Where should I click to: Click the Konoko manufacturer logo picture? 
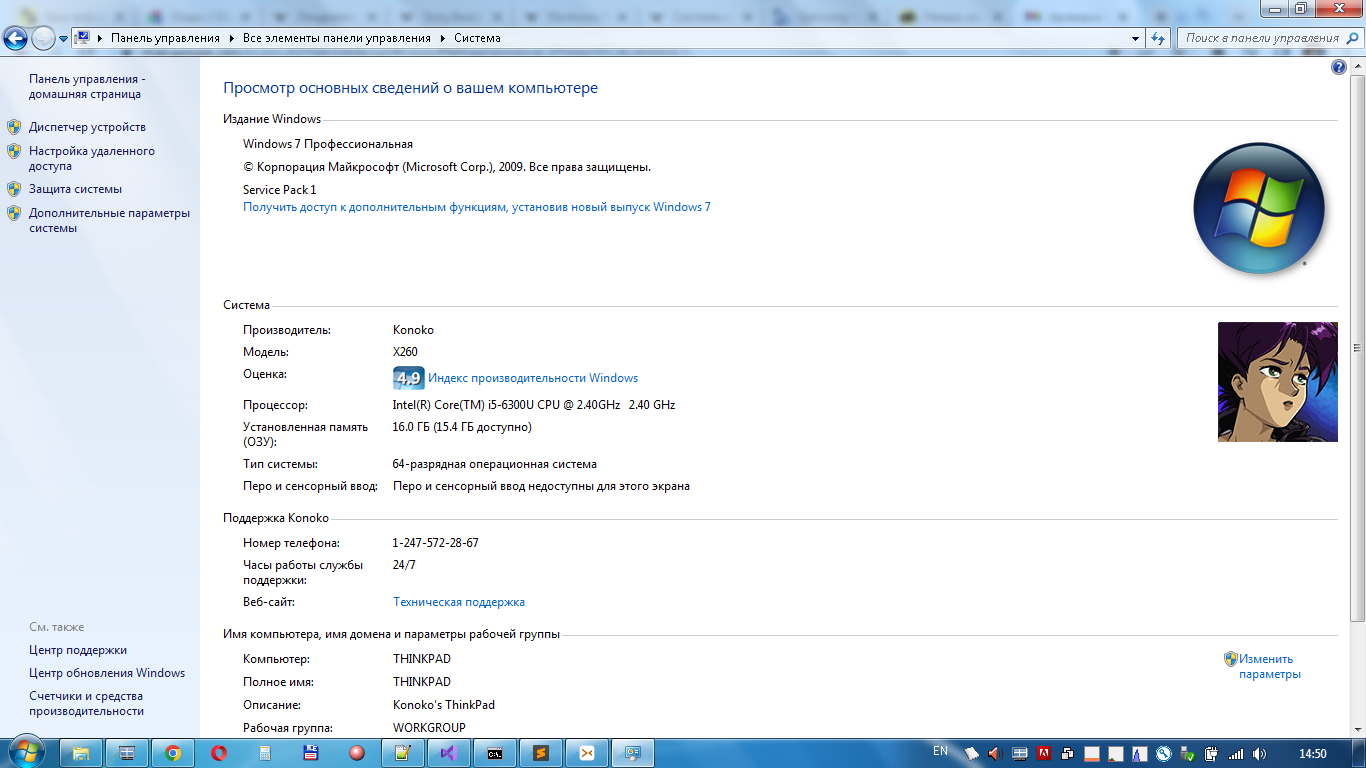pyautogui.click(x=1277, y=382)
